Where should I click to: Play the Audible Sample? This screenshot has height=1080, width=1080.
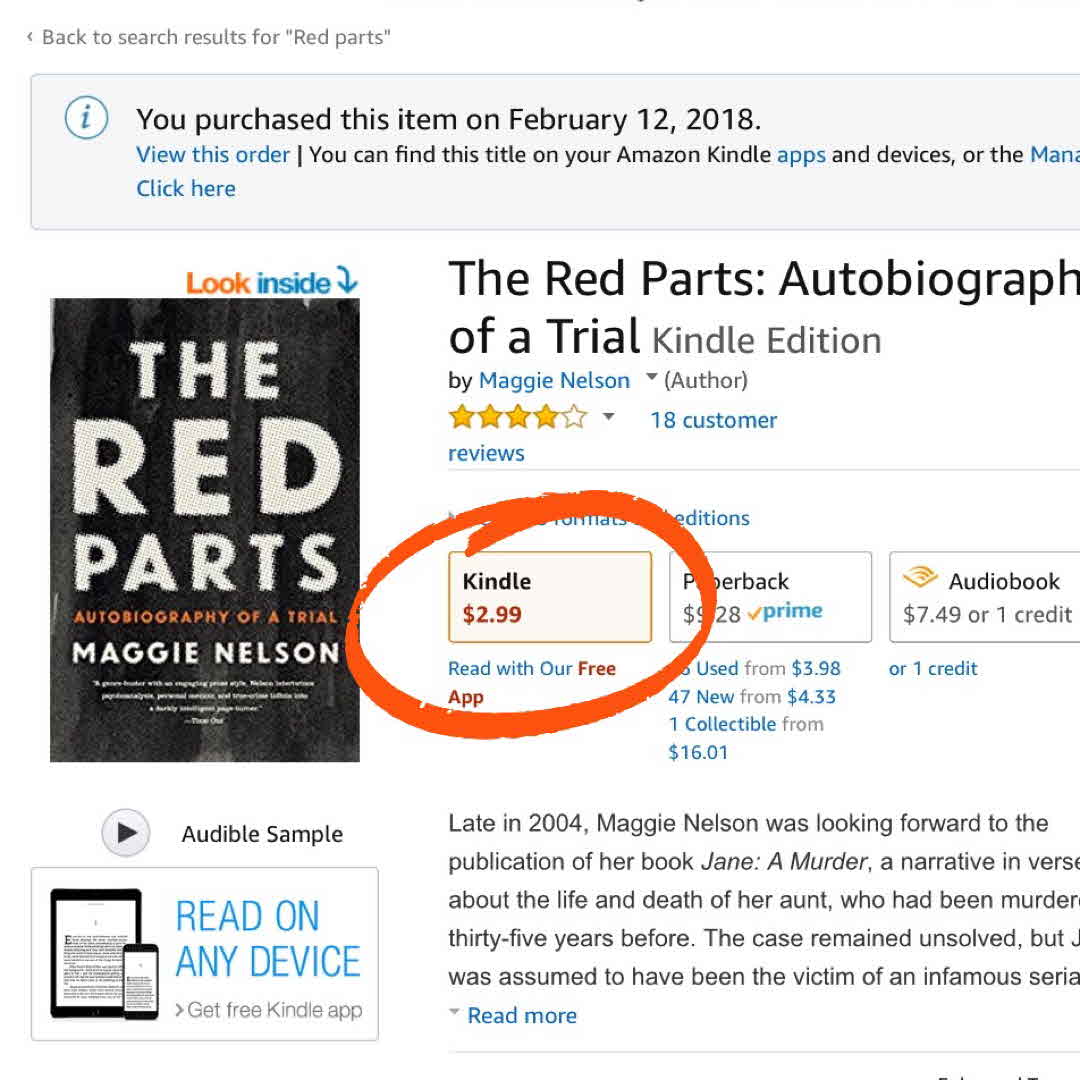point(126,833)
